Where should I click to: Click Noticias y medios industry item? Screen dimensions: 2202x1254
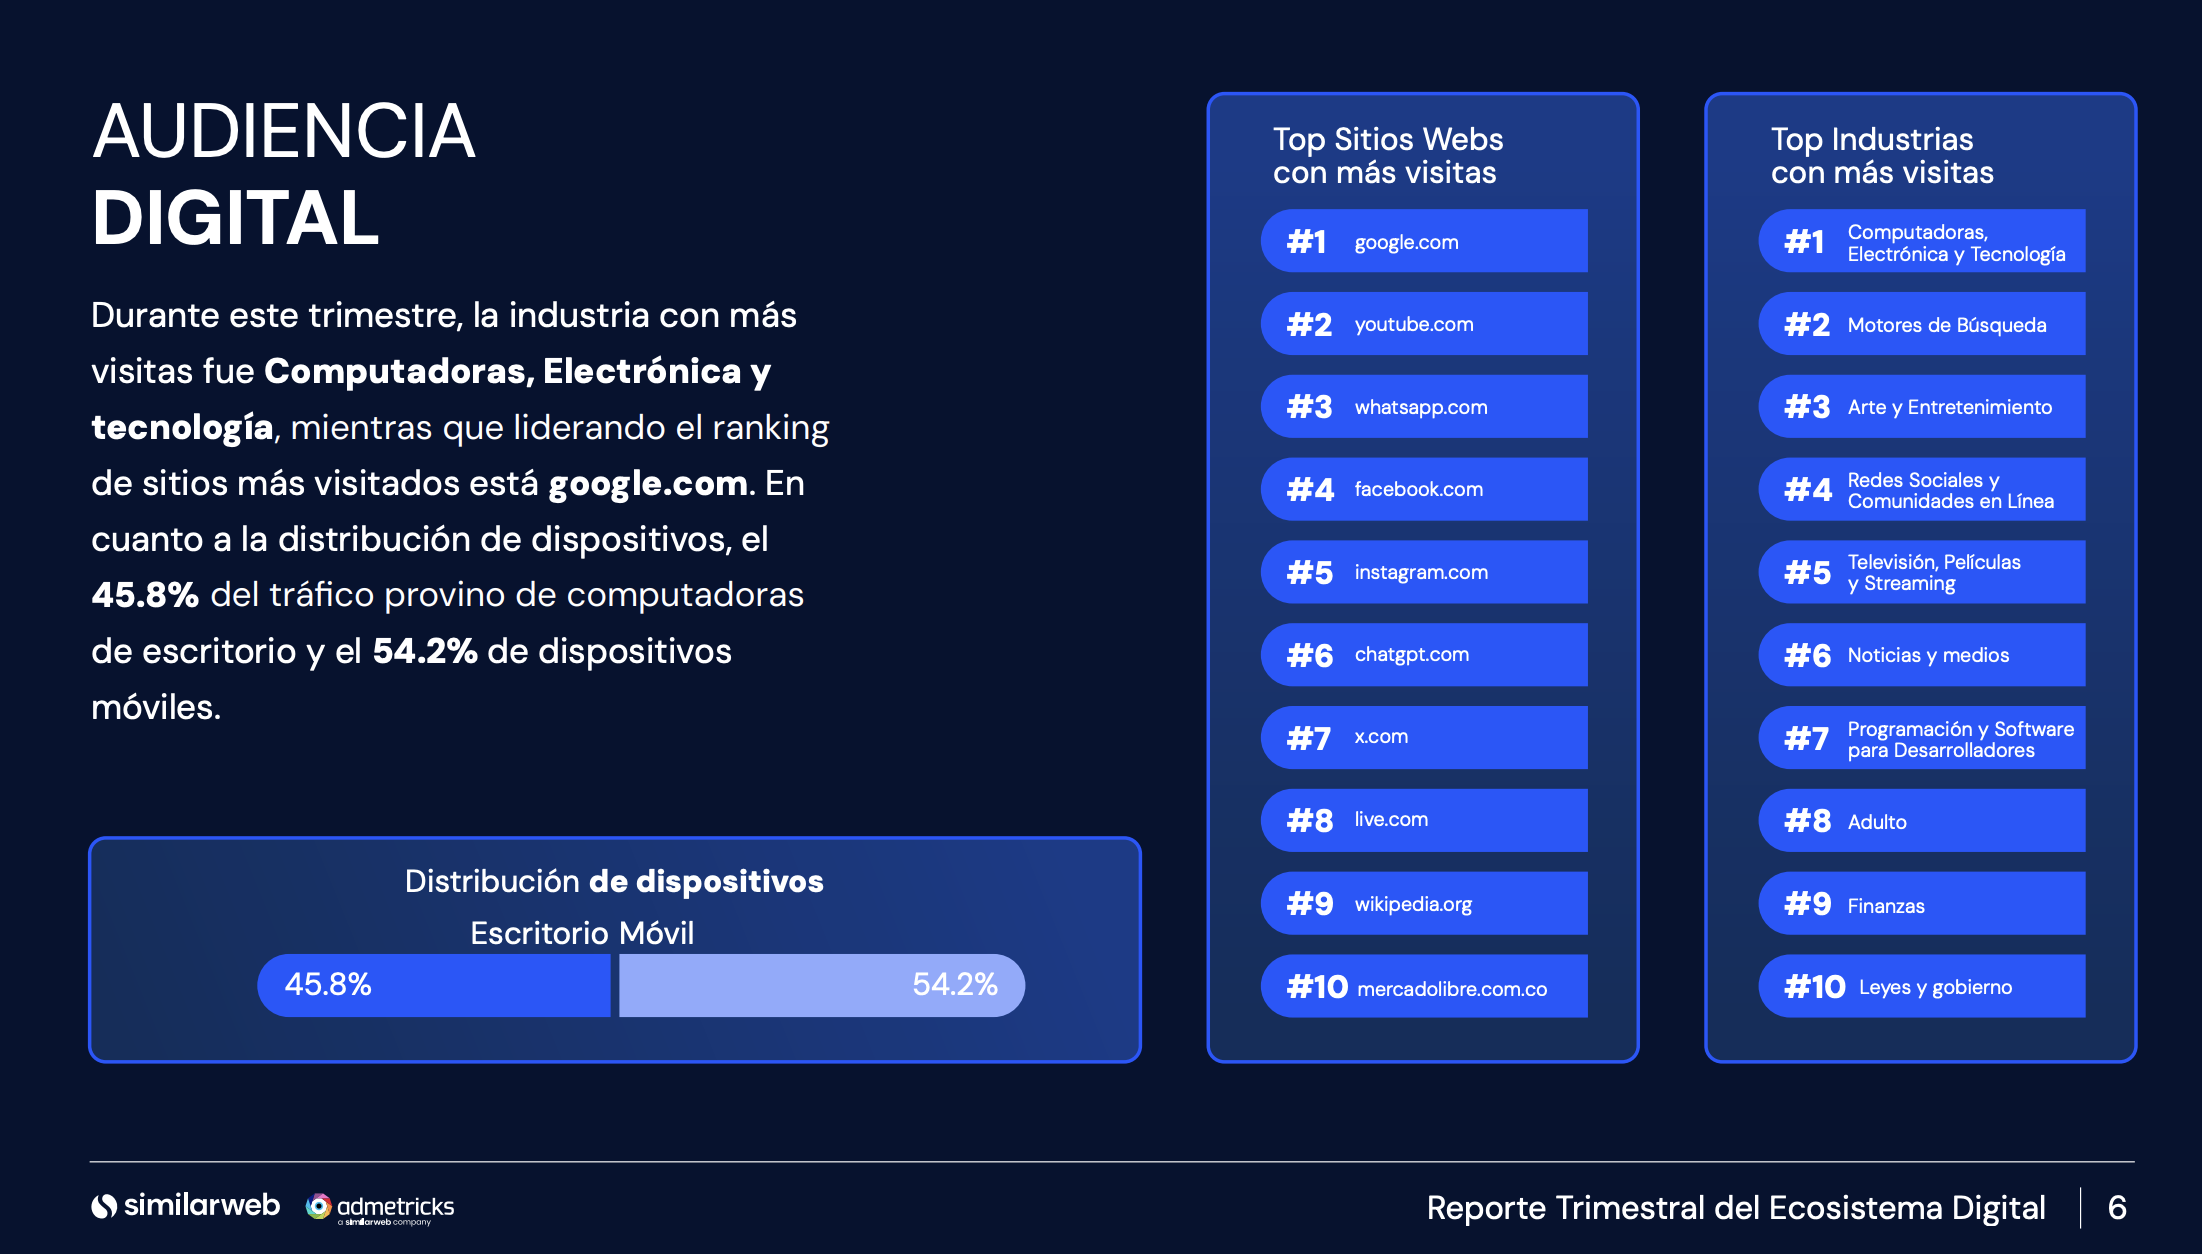point(1921,655)
